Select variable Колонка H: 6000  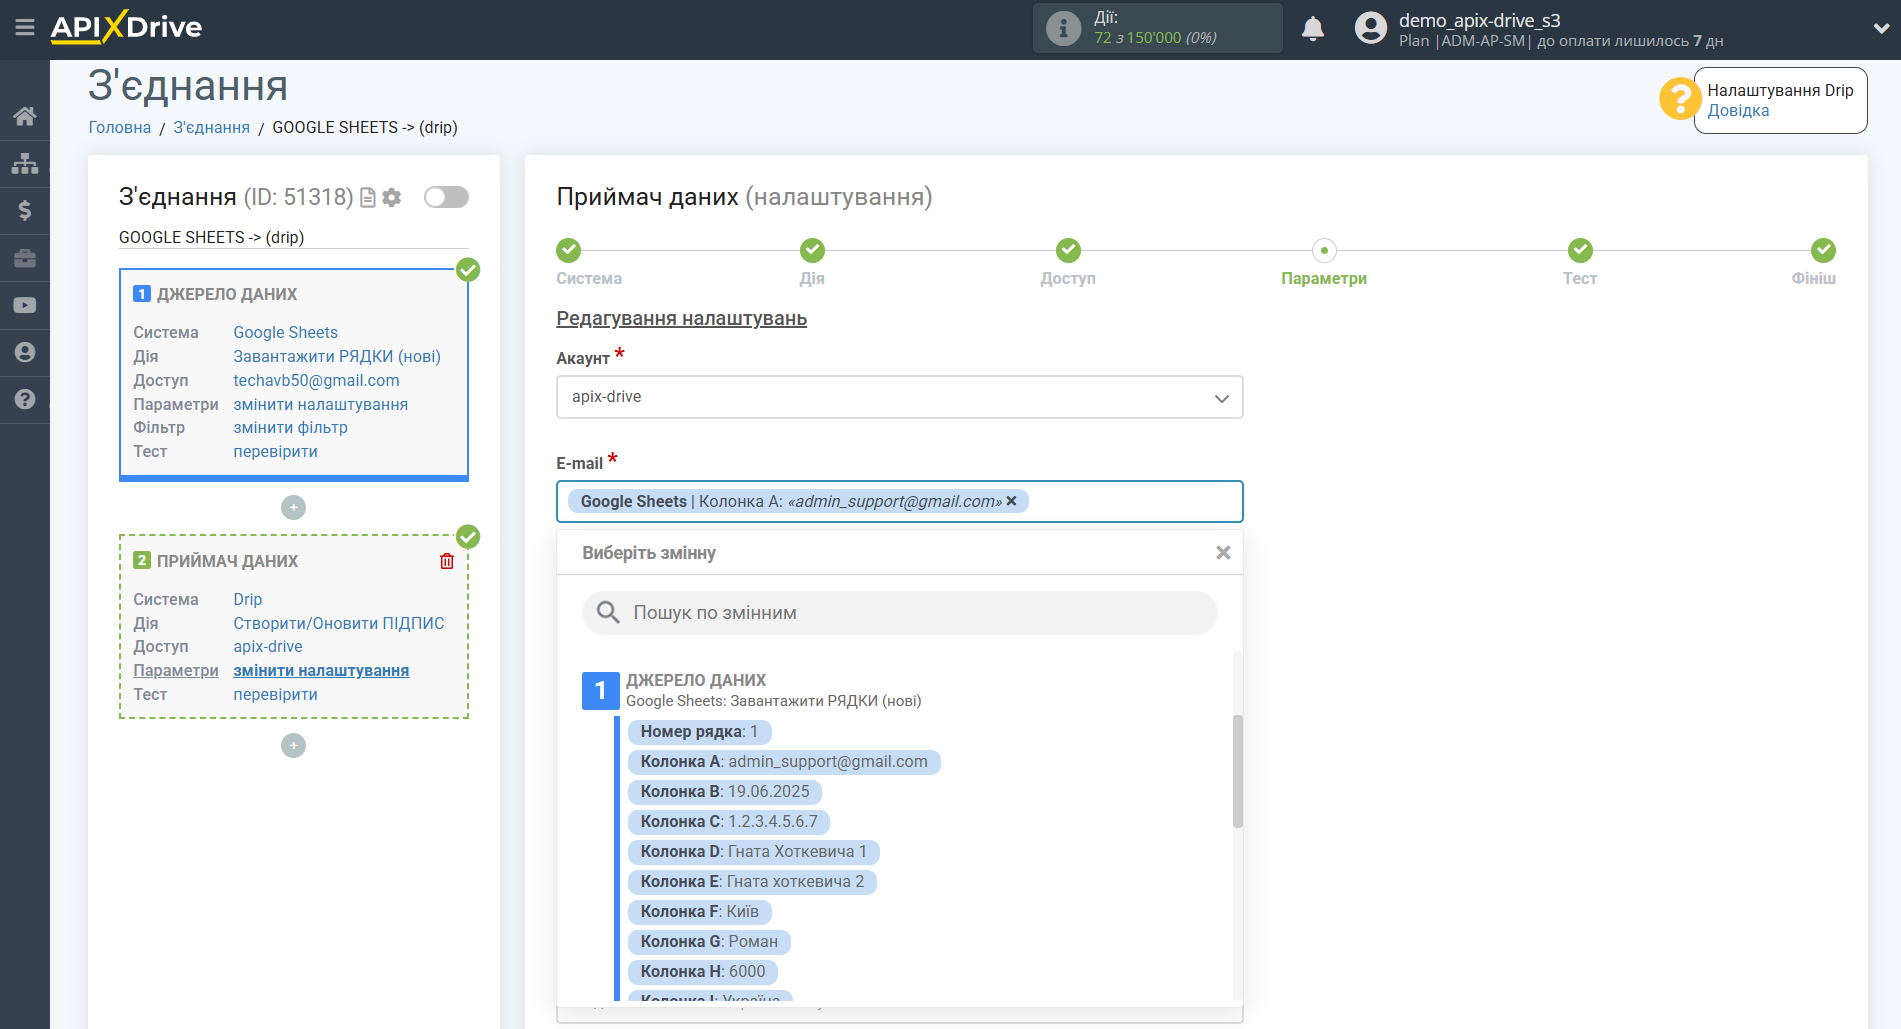click(703, 972)
